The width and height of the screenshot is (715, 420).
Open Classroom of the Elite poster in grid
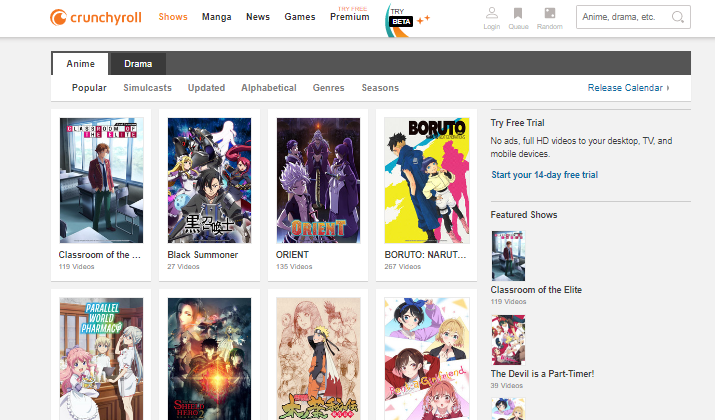coord(101,180)
